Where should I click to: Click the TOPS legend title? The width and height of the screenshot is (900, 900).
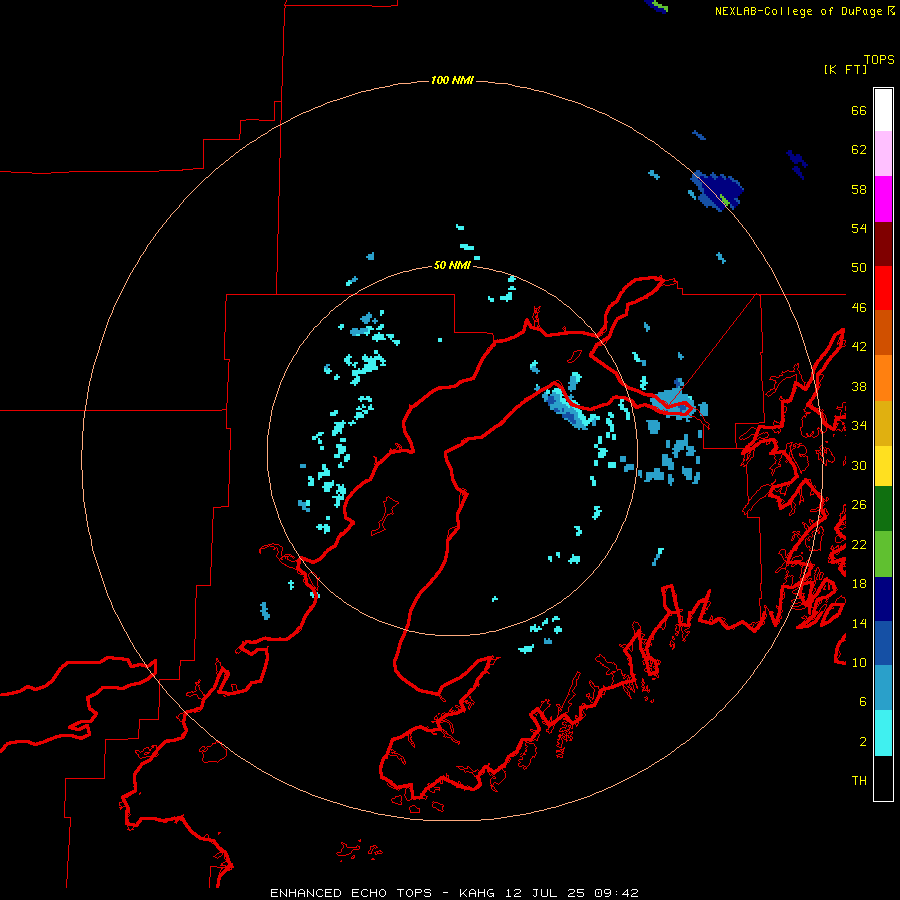click(x=879, y=60)
